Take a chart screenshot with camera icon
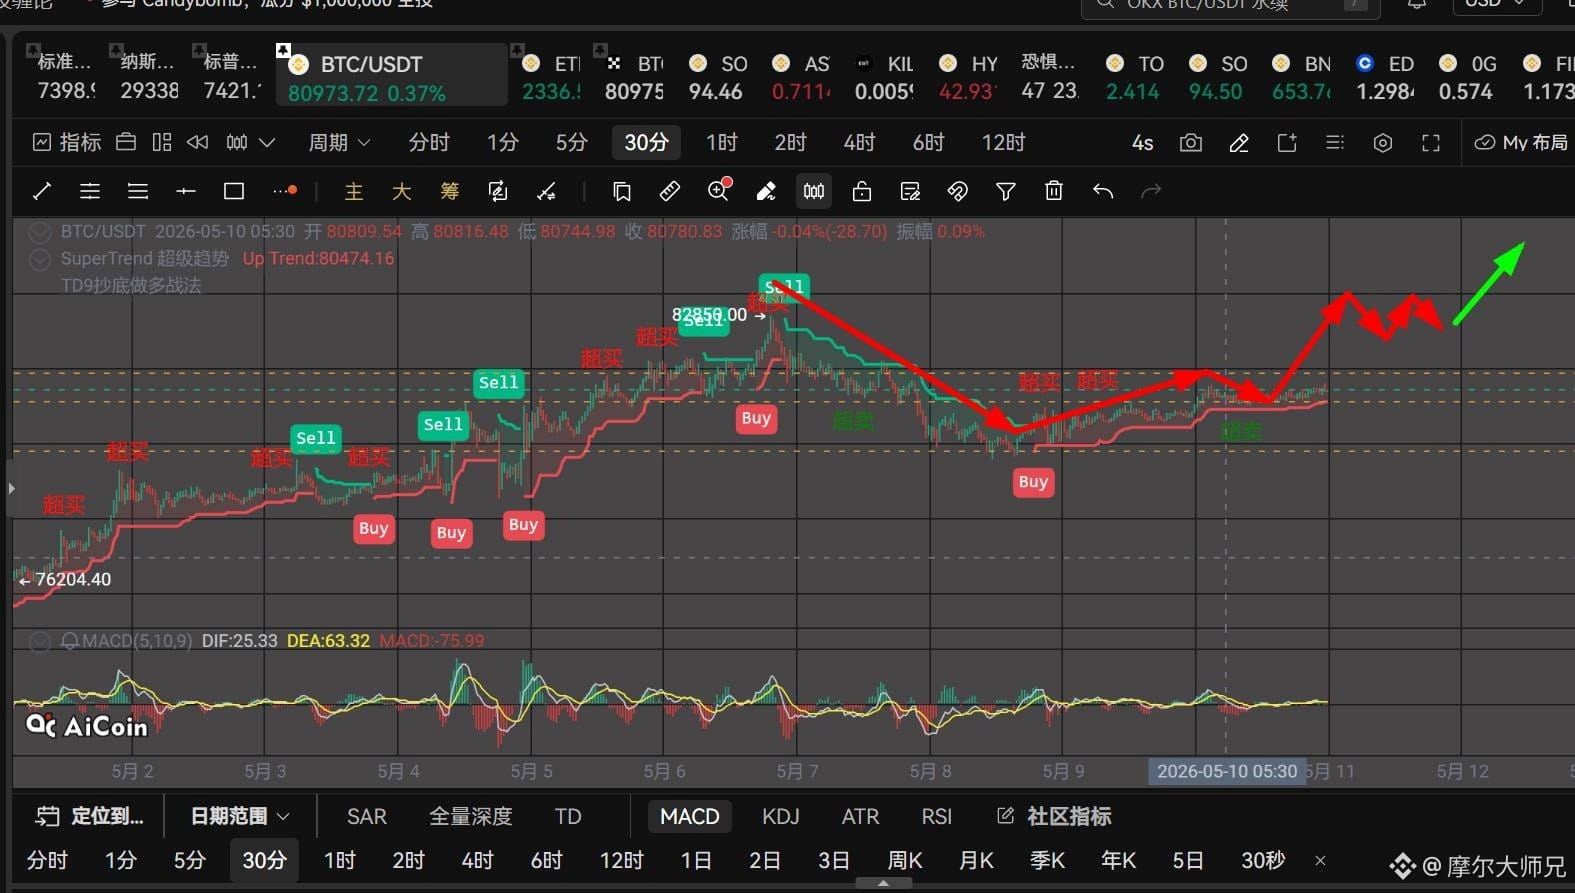This screenshot has width=1575, height=893. coord(1190,143)
